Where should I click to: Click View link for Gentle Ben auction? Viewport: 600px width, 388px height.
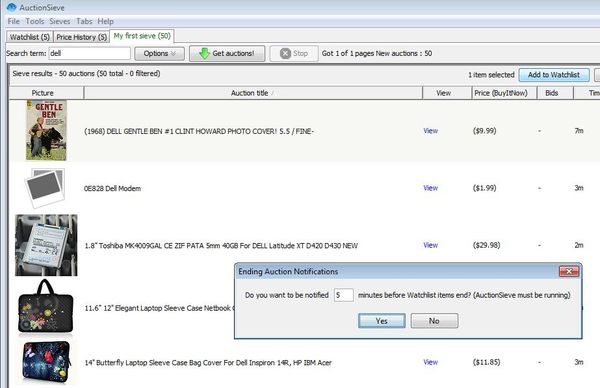coord(430,131)
